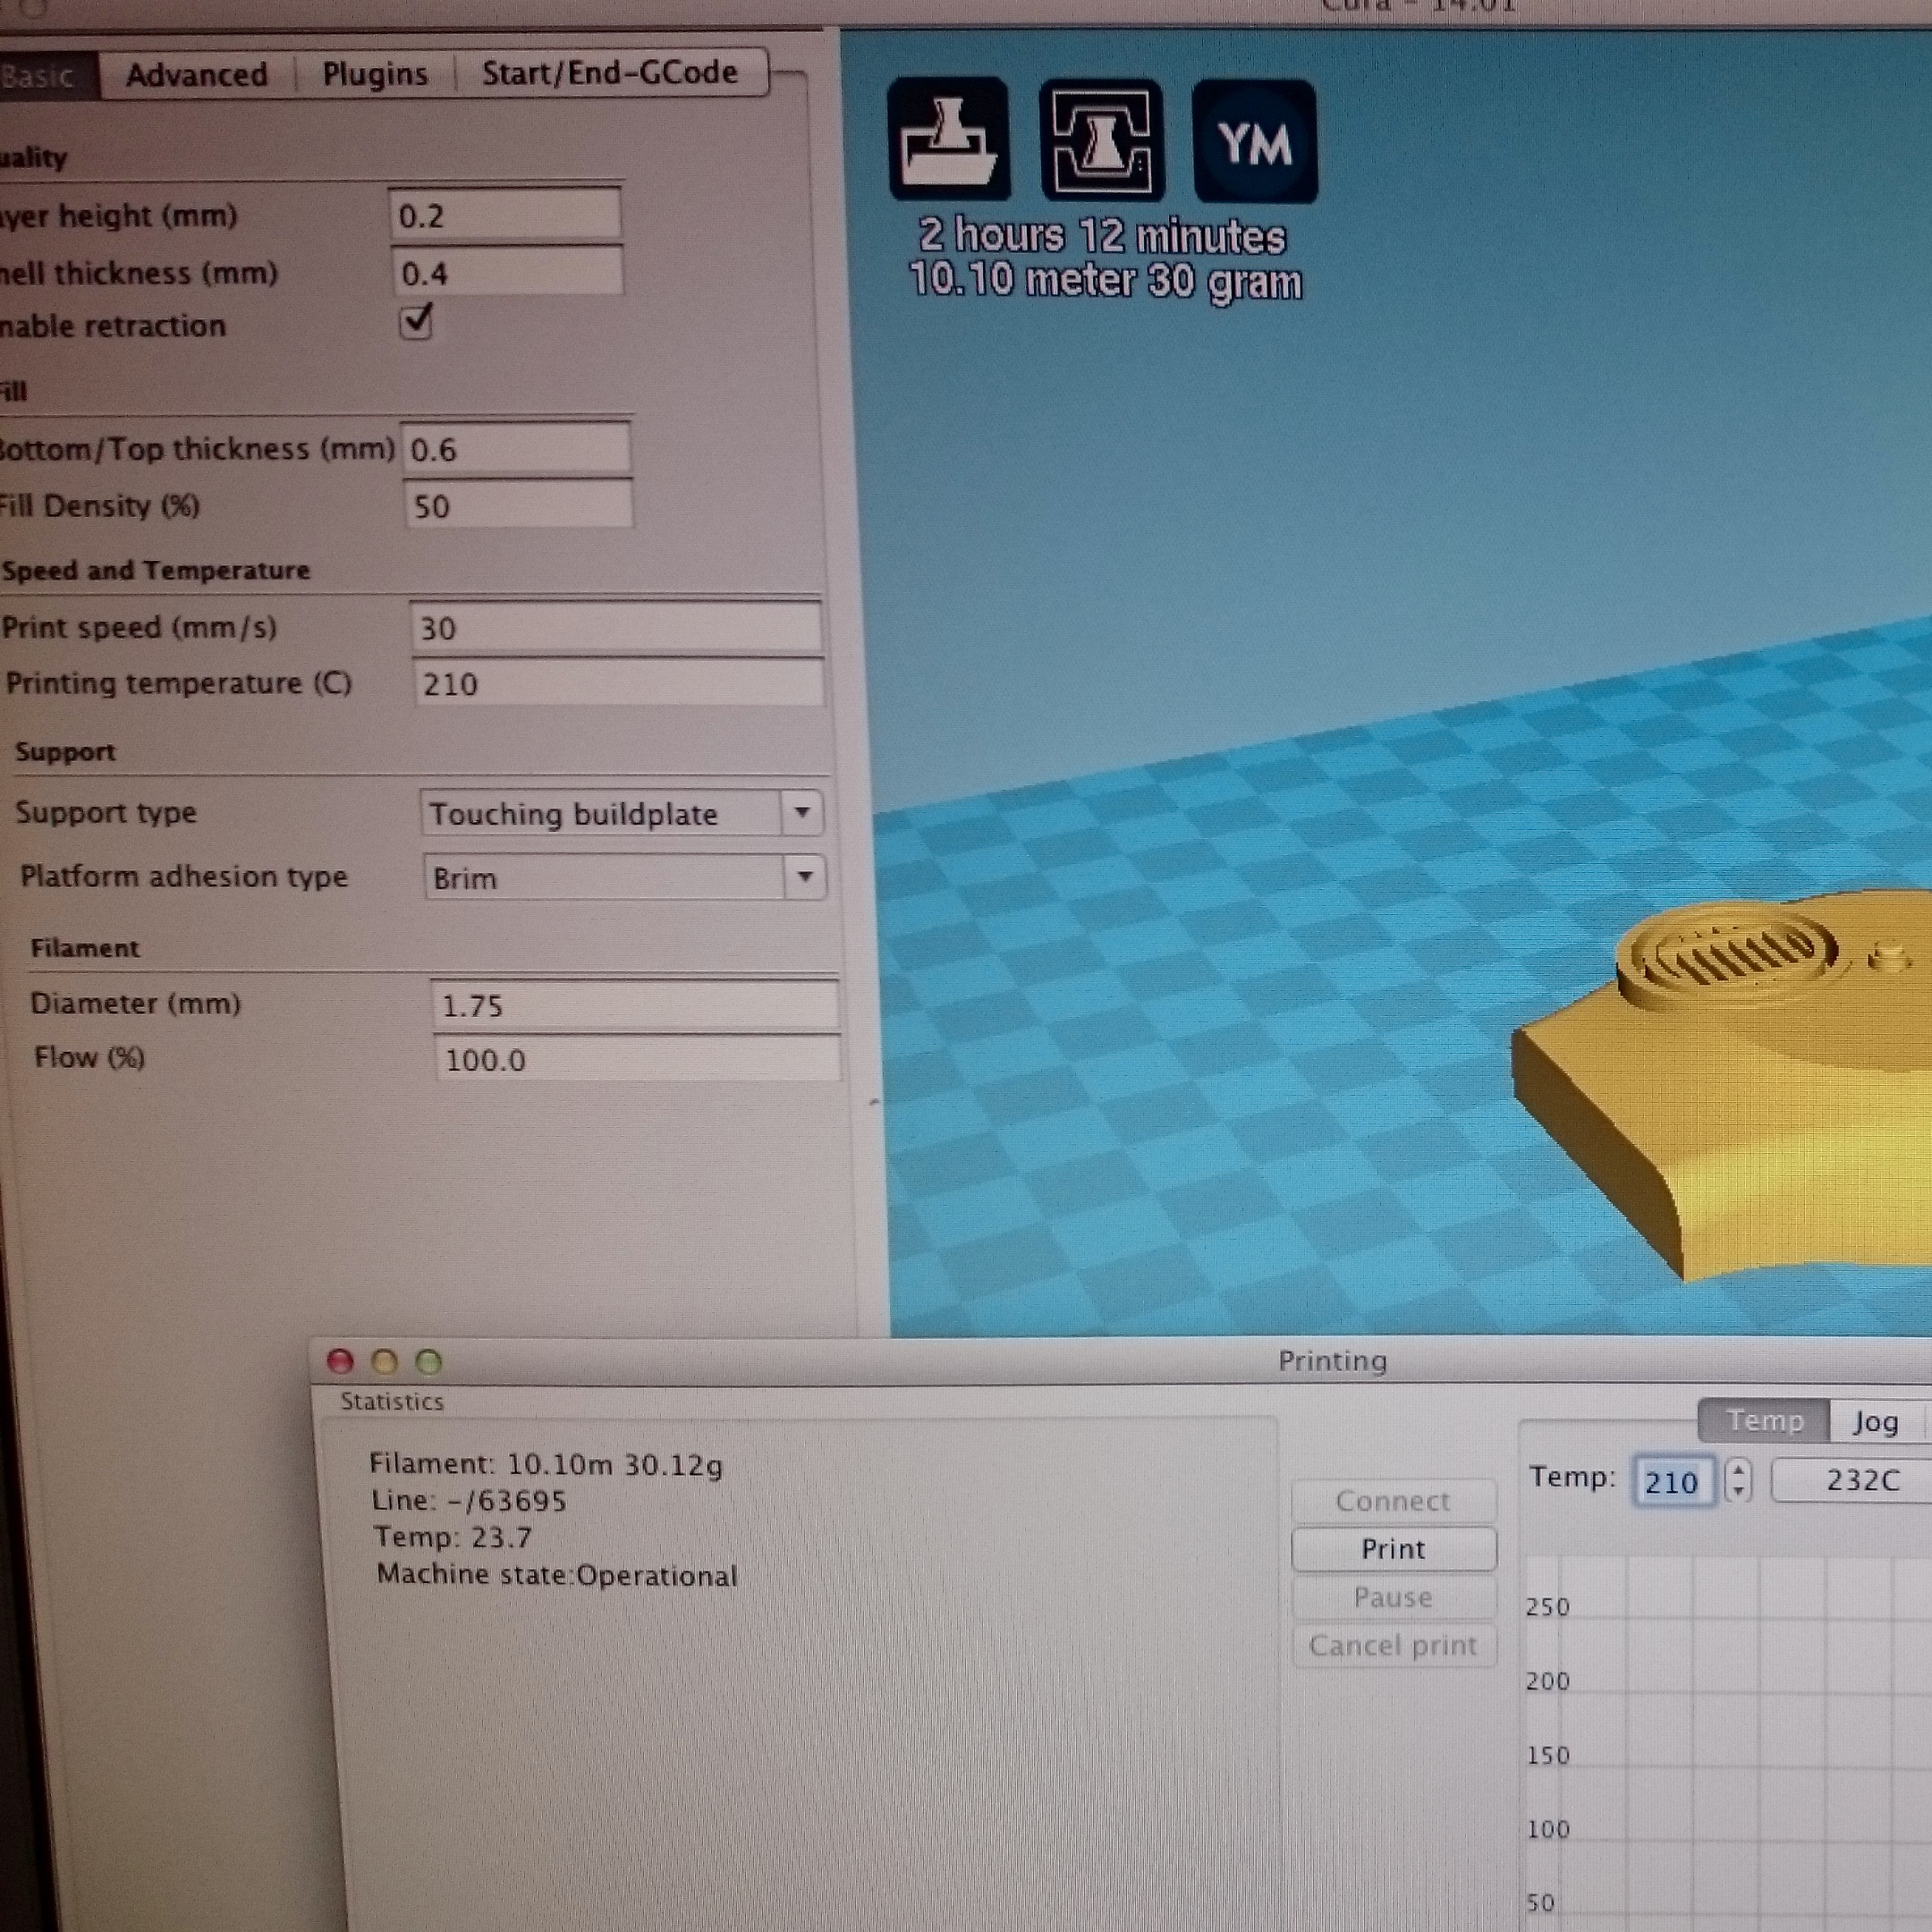Open the Plugins tab
1932x1932 pixels.
point(375,74)
